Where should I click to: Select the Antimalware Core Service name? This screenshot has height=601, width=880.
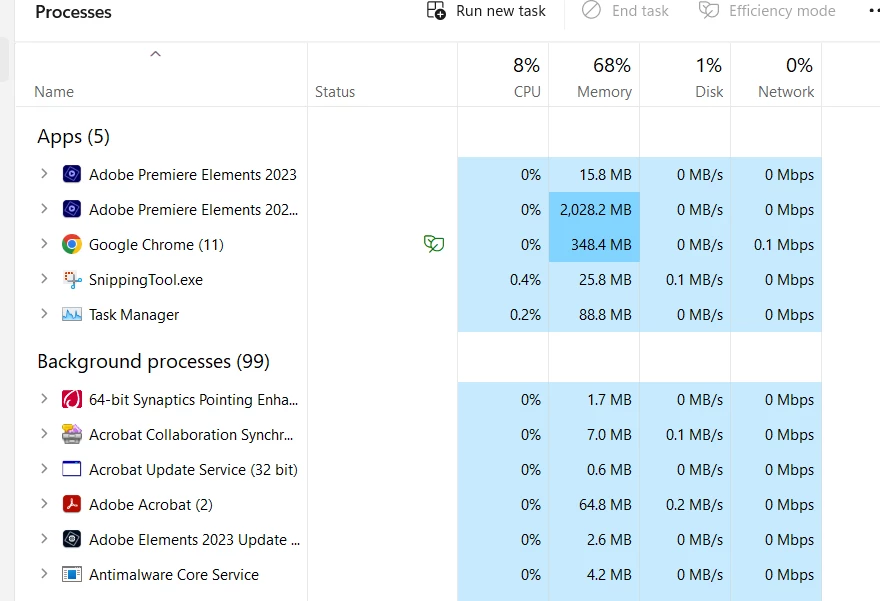pyautogui.click(x=173, y=575)
